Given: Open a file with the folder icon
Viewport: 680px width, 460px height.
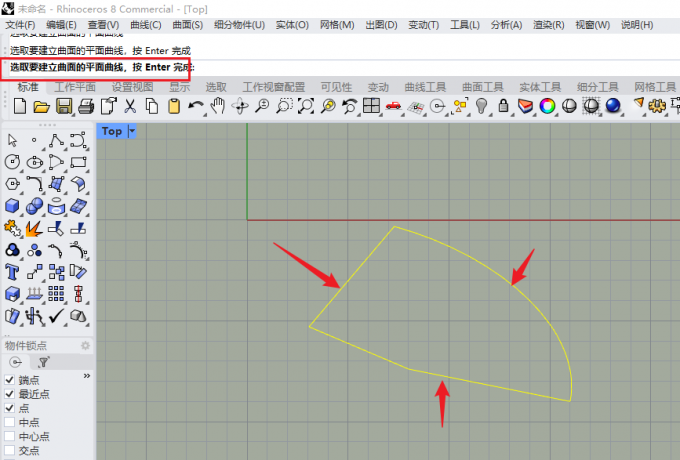Looking at the screenshot, I should [42, 106].
